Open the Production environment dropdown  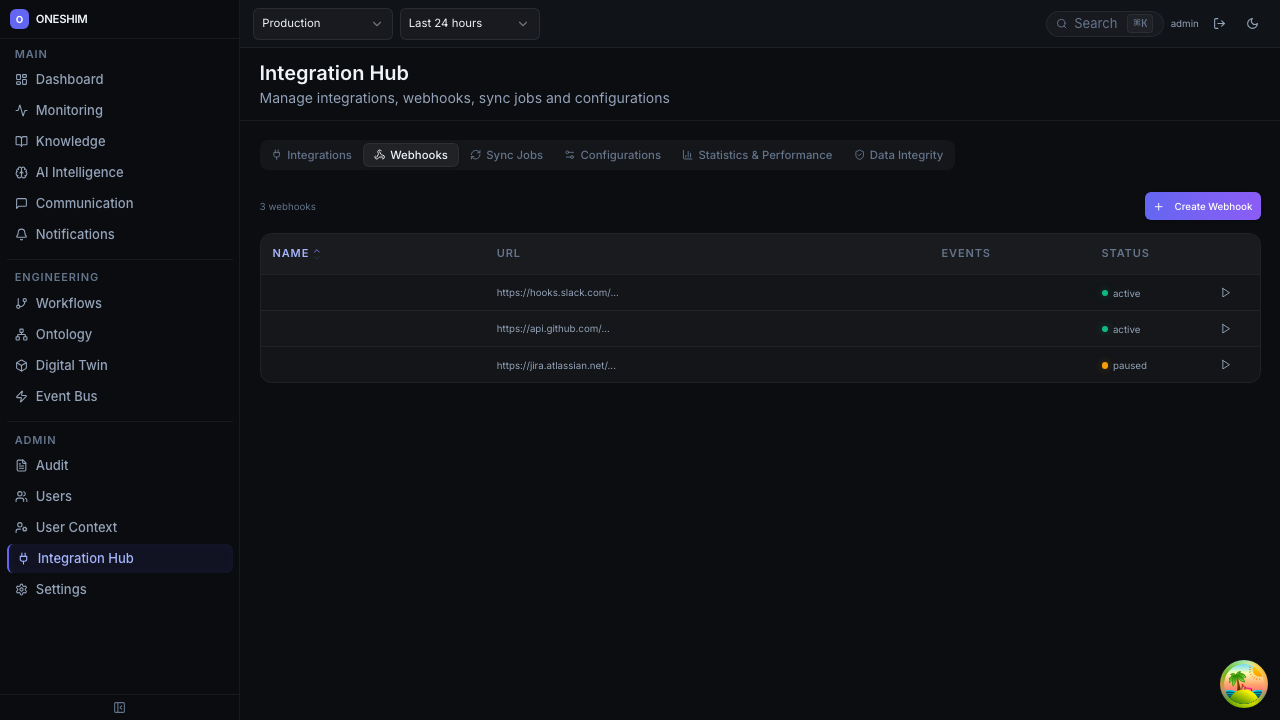[x=322, y=23]
